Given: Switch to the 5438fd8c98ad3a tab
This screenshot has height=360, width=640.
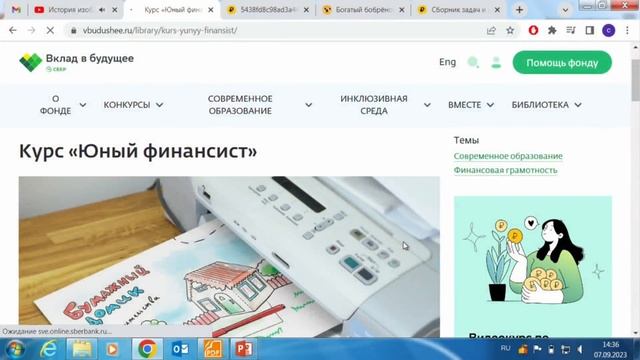Looking at the screenshot, I should (x=267, y=10).
